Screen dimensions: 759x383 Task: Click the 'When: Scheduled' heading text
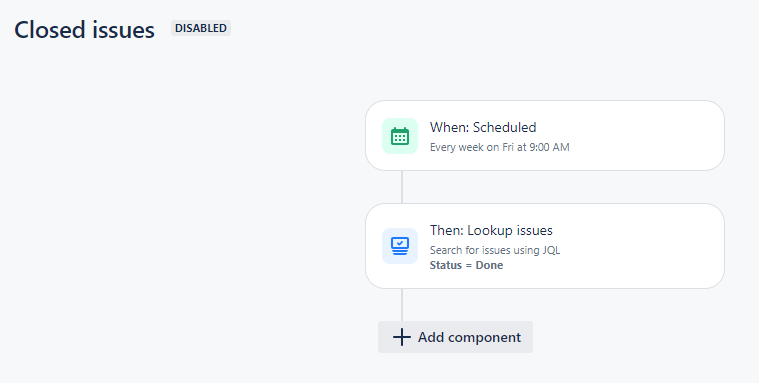483,127
